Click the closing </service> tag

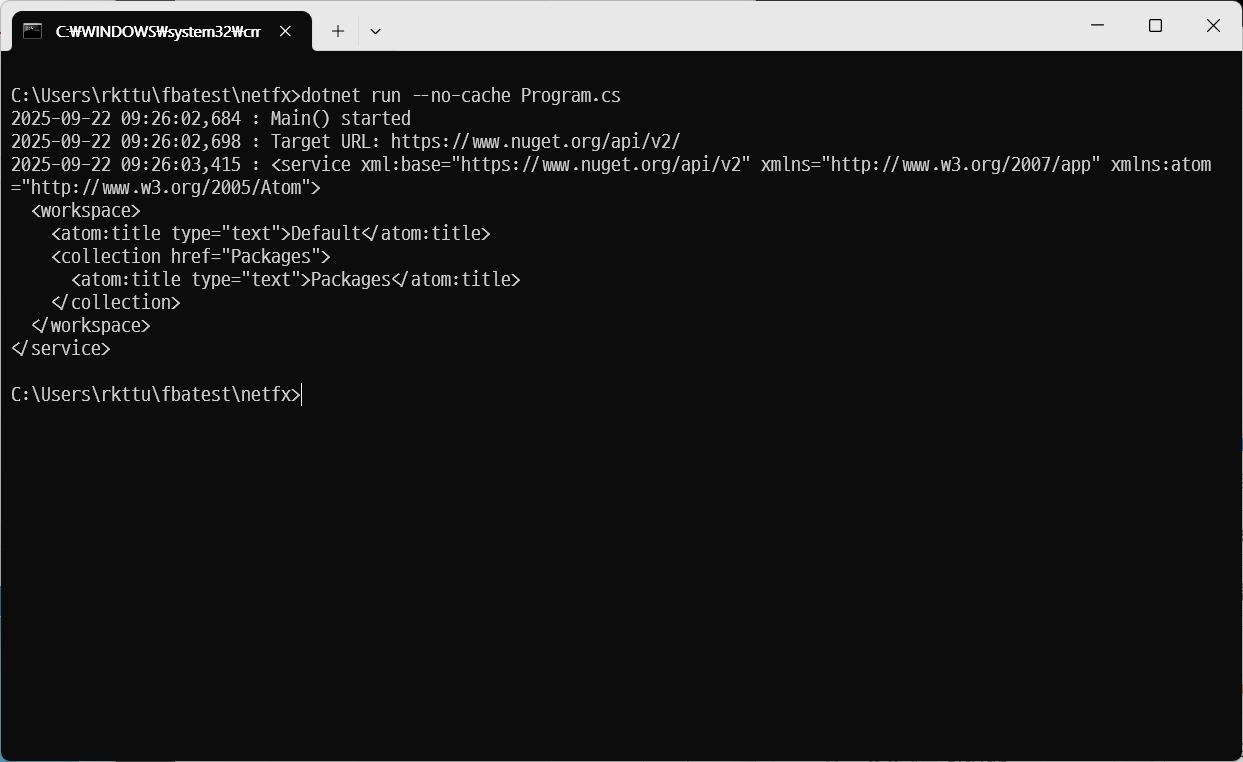pos(60,349)
